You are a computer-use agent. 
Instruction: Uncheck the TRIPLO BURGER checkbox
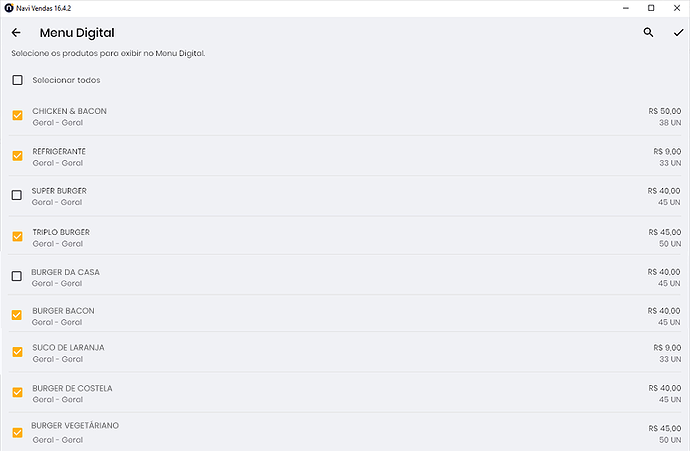tap(17, 237)
